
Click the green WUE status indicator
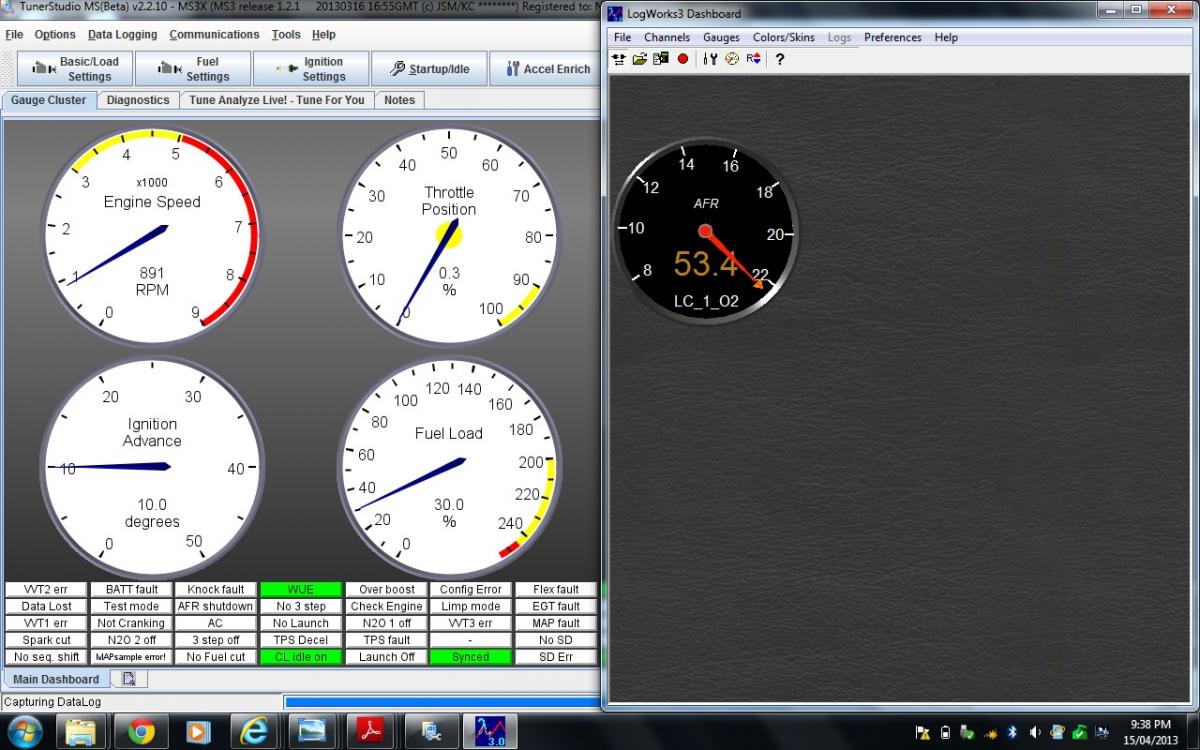300,590
